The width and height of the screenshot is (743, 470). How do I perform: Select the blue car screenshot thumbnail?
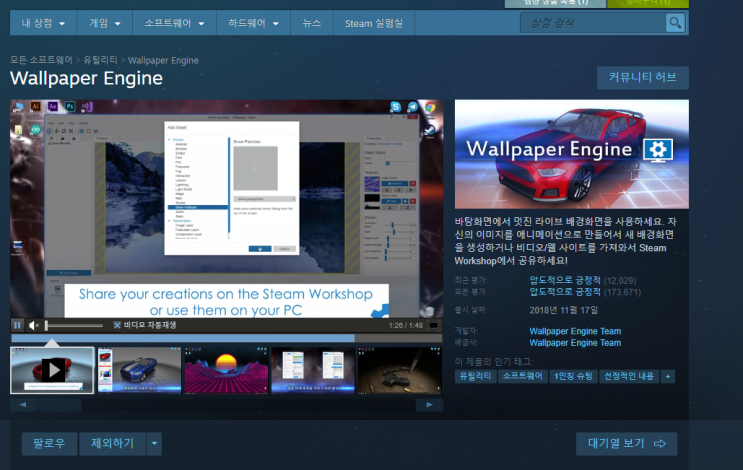(139, 370)
